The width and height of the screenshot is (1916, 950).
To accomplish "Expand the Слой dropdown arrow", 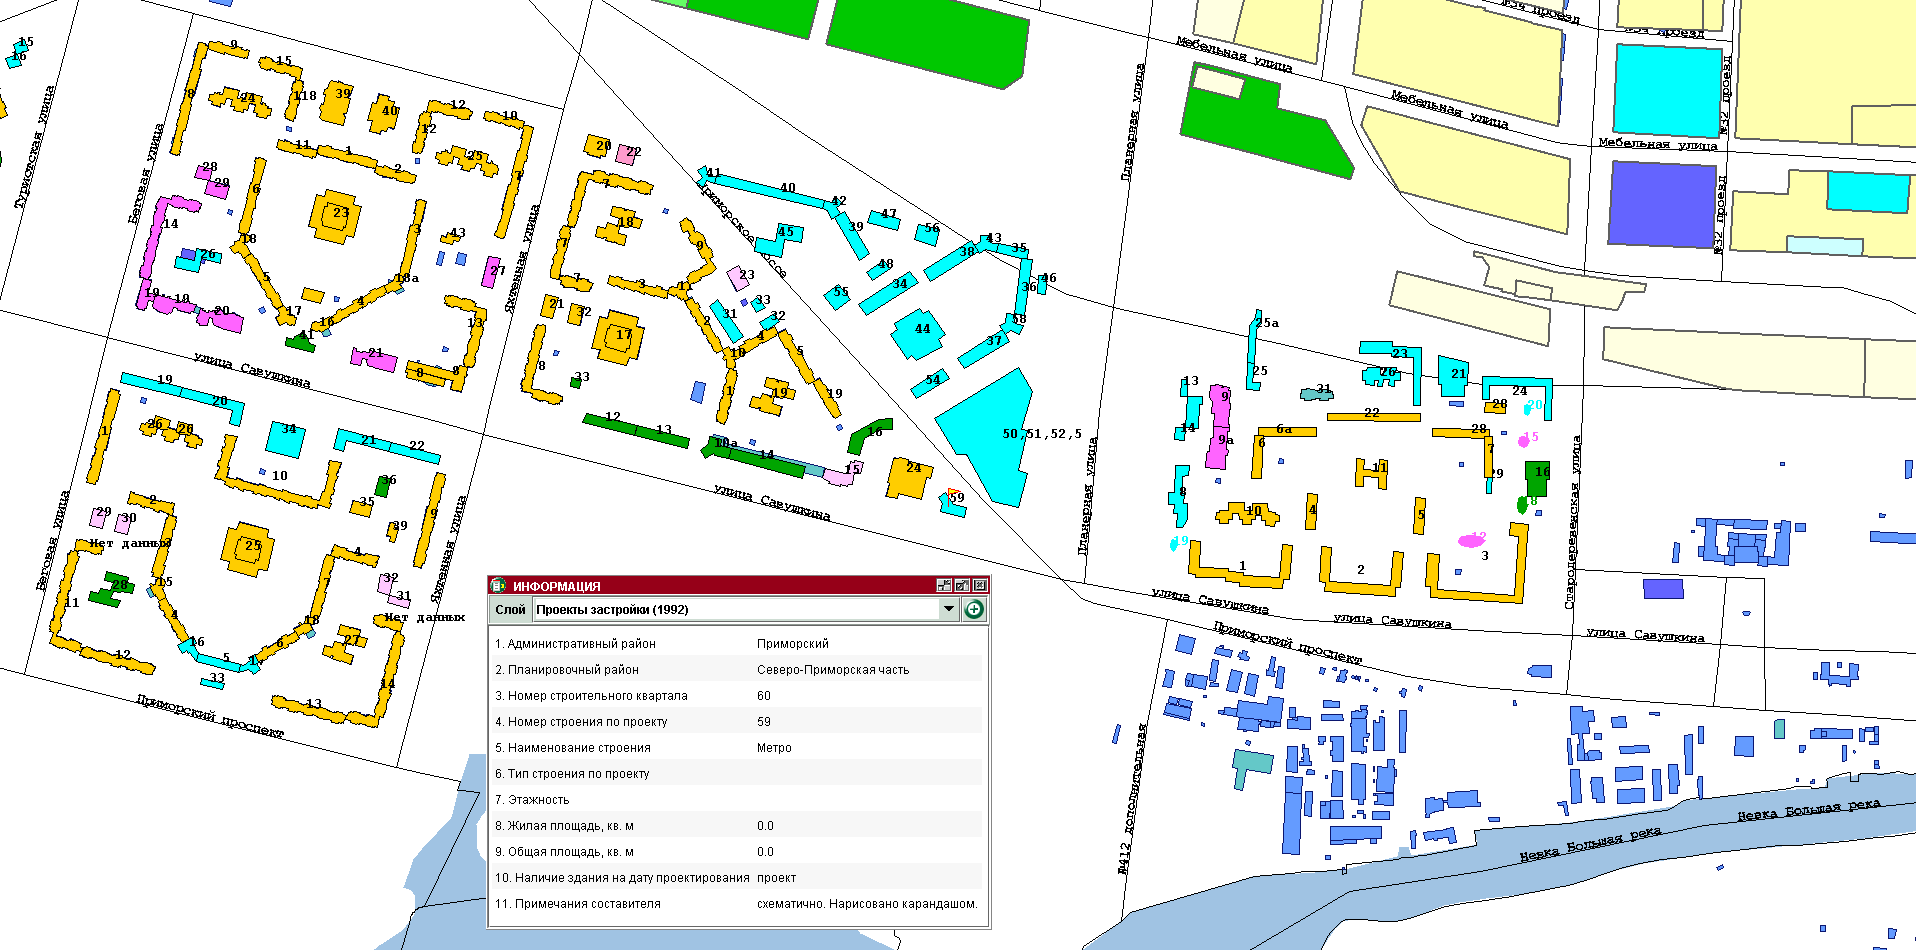I will click(x=948, y=609).
